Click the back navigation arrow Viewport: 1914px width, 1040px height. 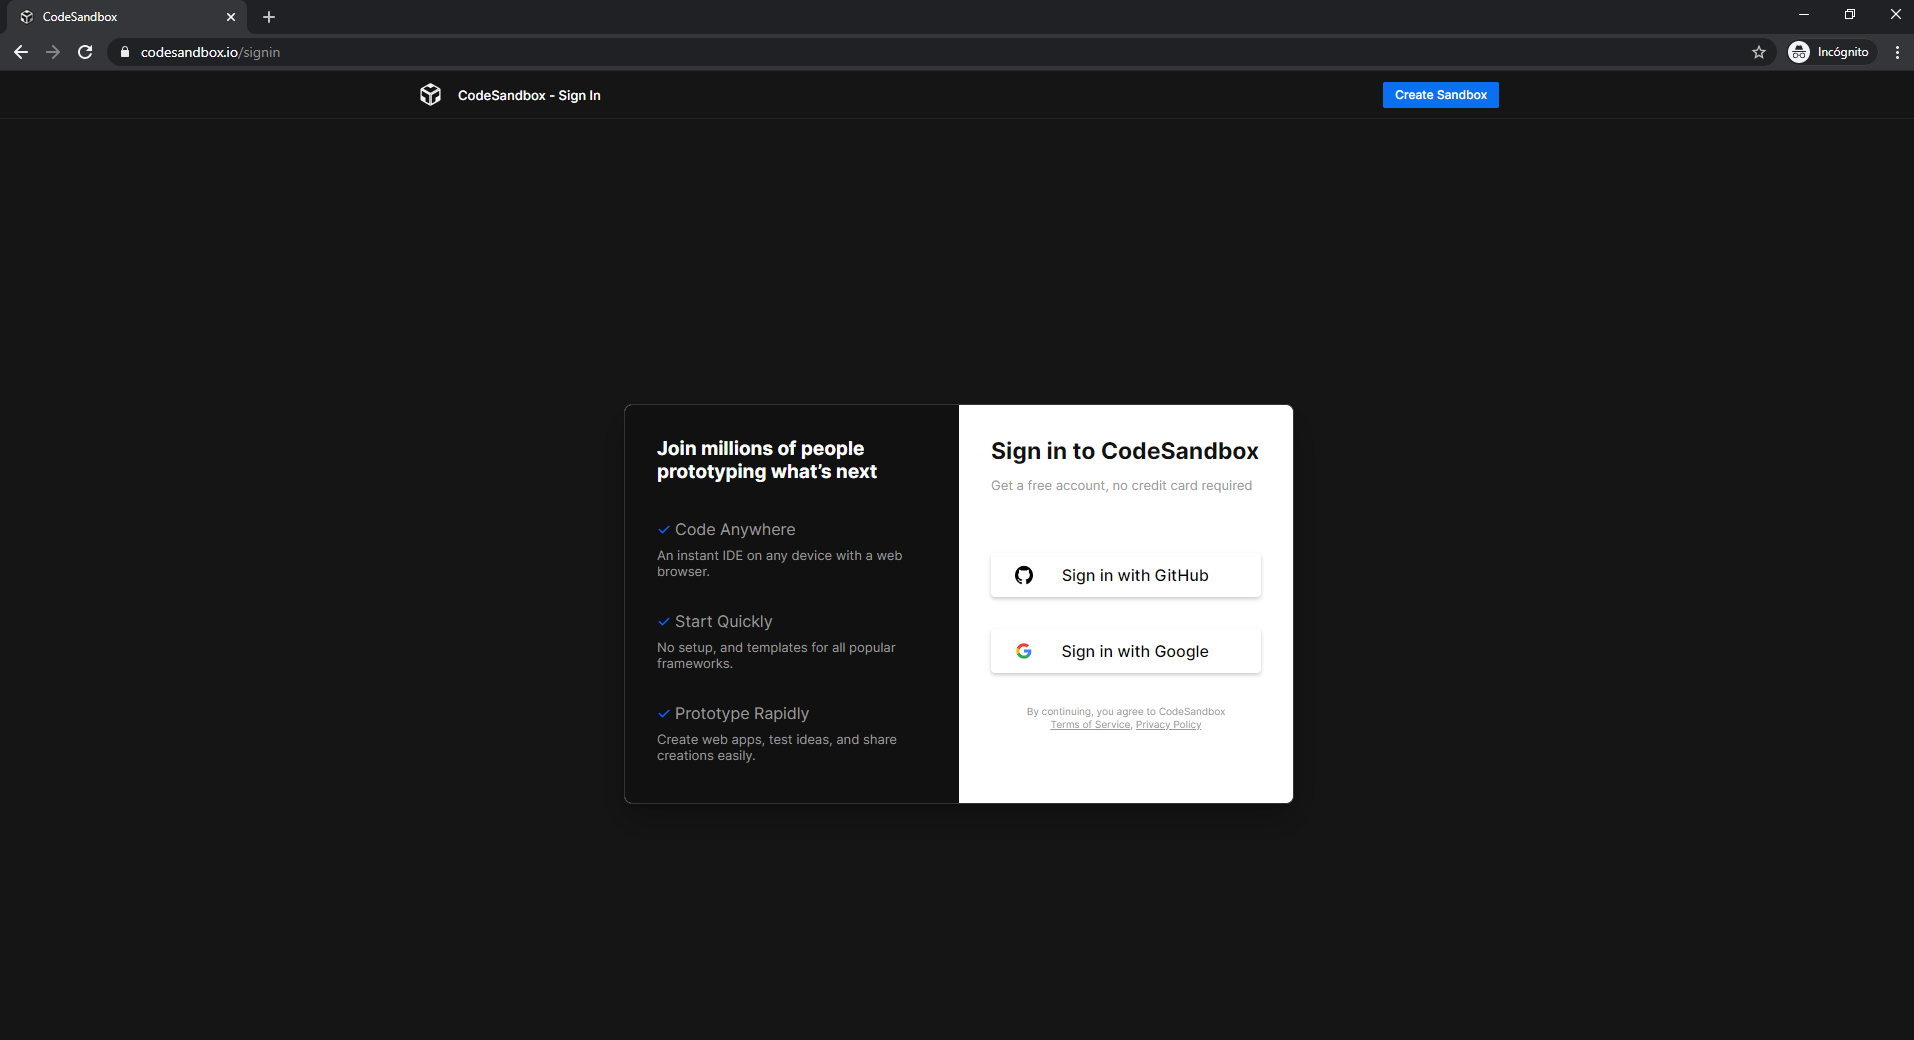click(x=20, y=51)
